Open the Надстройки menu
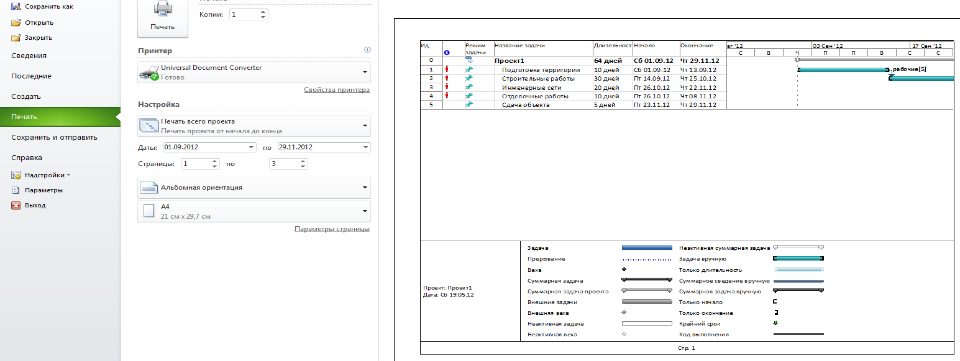 48,175
